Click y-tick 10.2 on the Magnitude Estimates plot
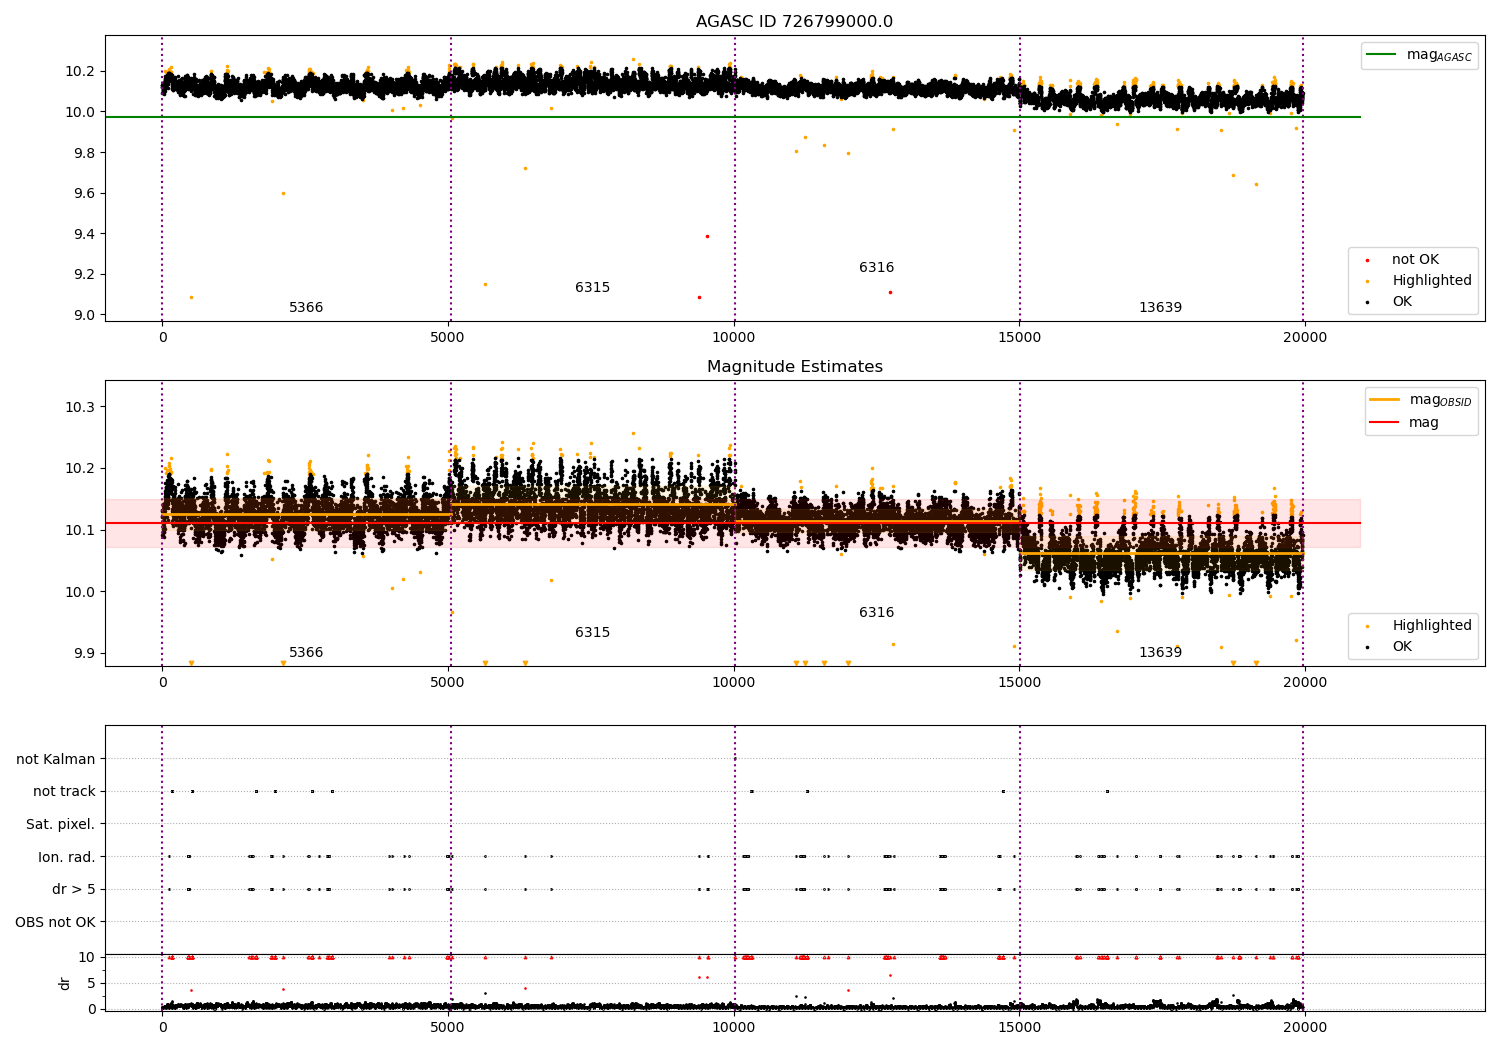The image size is (1500, 1050). [79, 469]
